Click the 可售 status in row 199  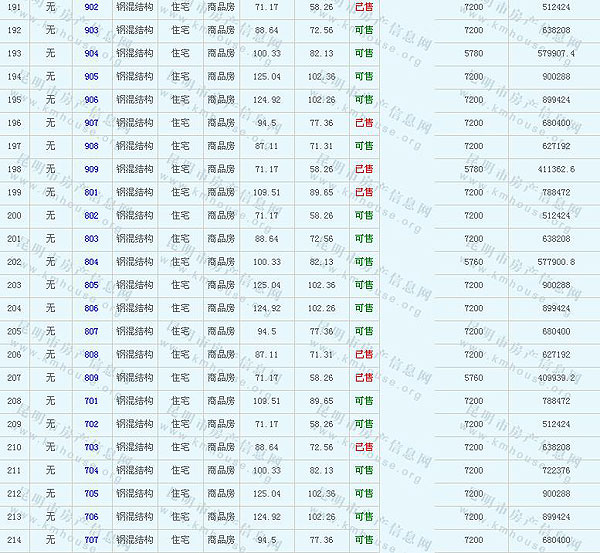coord(364,192)
